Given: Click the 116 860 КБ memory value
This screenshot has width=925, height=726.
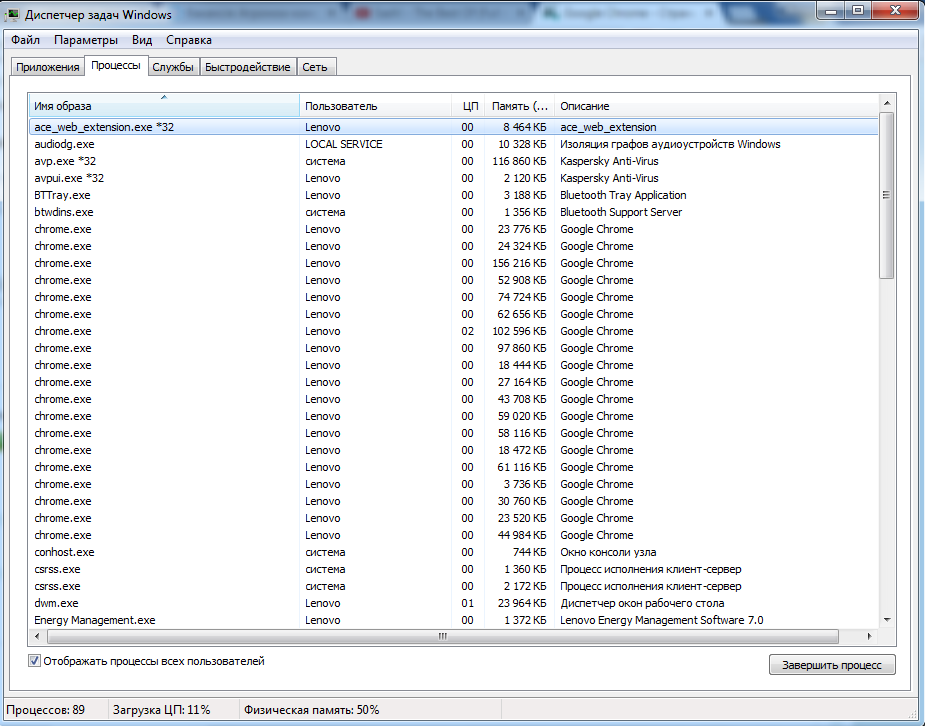Looking at the screenshot, I should (x=519, y=161).
